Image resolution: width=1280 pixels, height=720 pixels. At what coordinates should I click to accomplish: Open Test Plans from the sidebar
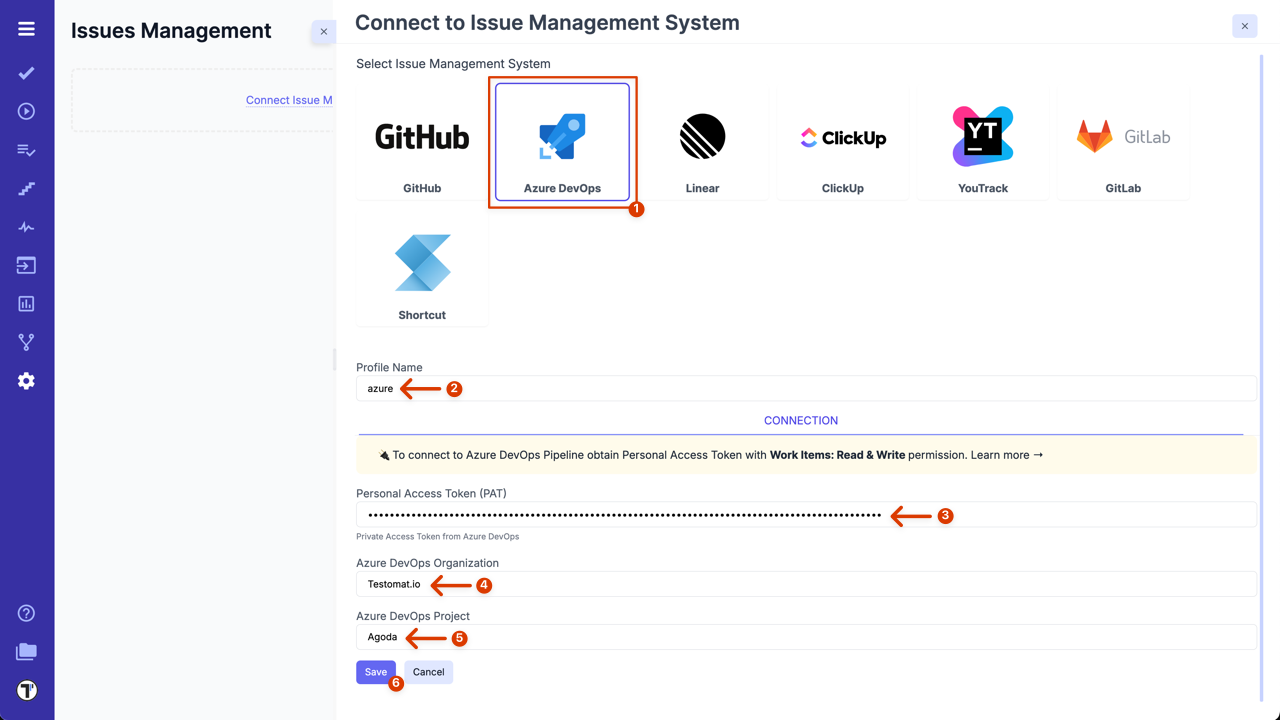[26, 149]
